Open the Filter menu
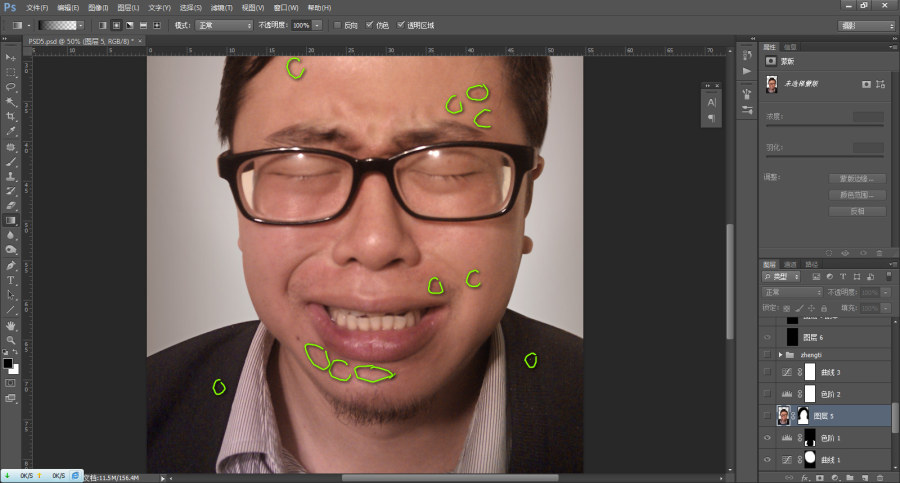Image resolution: width=900 pixels, height=483 pixels. pos(222,7)
